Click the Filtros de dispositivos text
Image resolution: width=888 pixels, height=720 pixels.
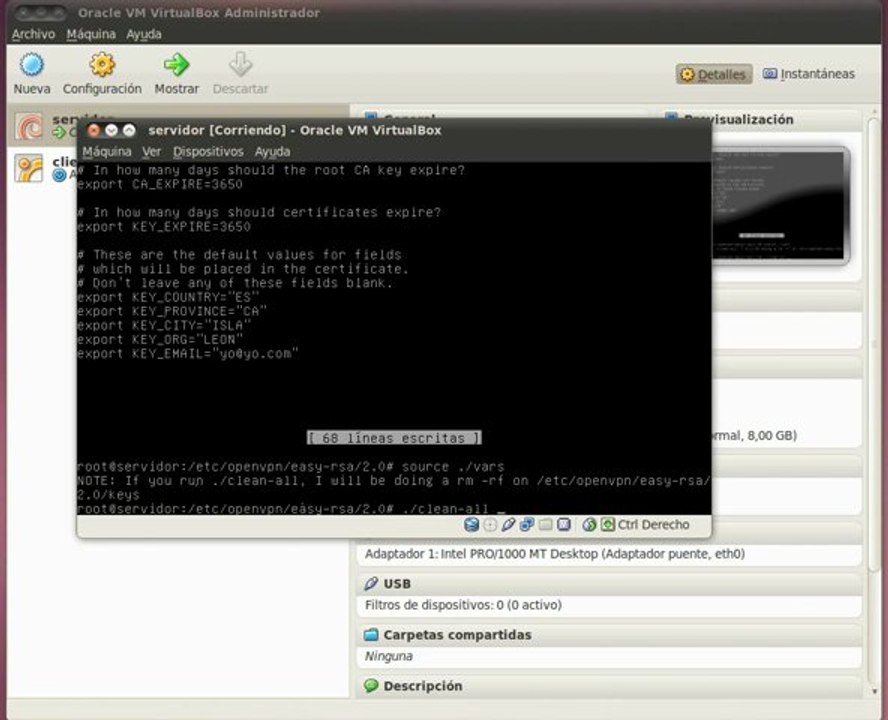pos(463,604)
